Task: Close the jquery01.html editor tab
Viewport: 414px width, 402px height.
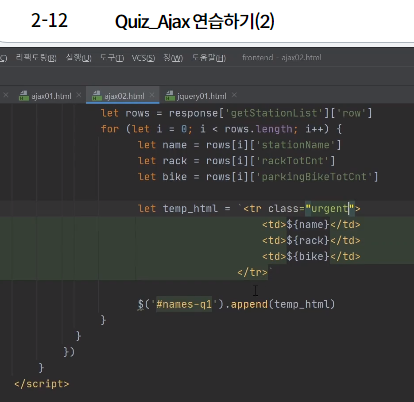Action: (x=234, y=95)
